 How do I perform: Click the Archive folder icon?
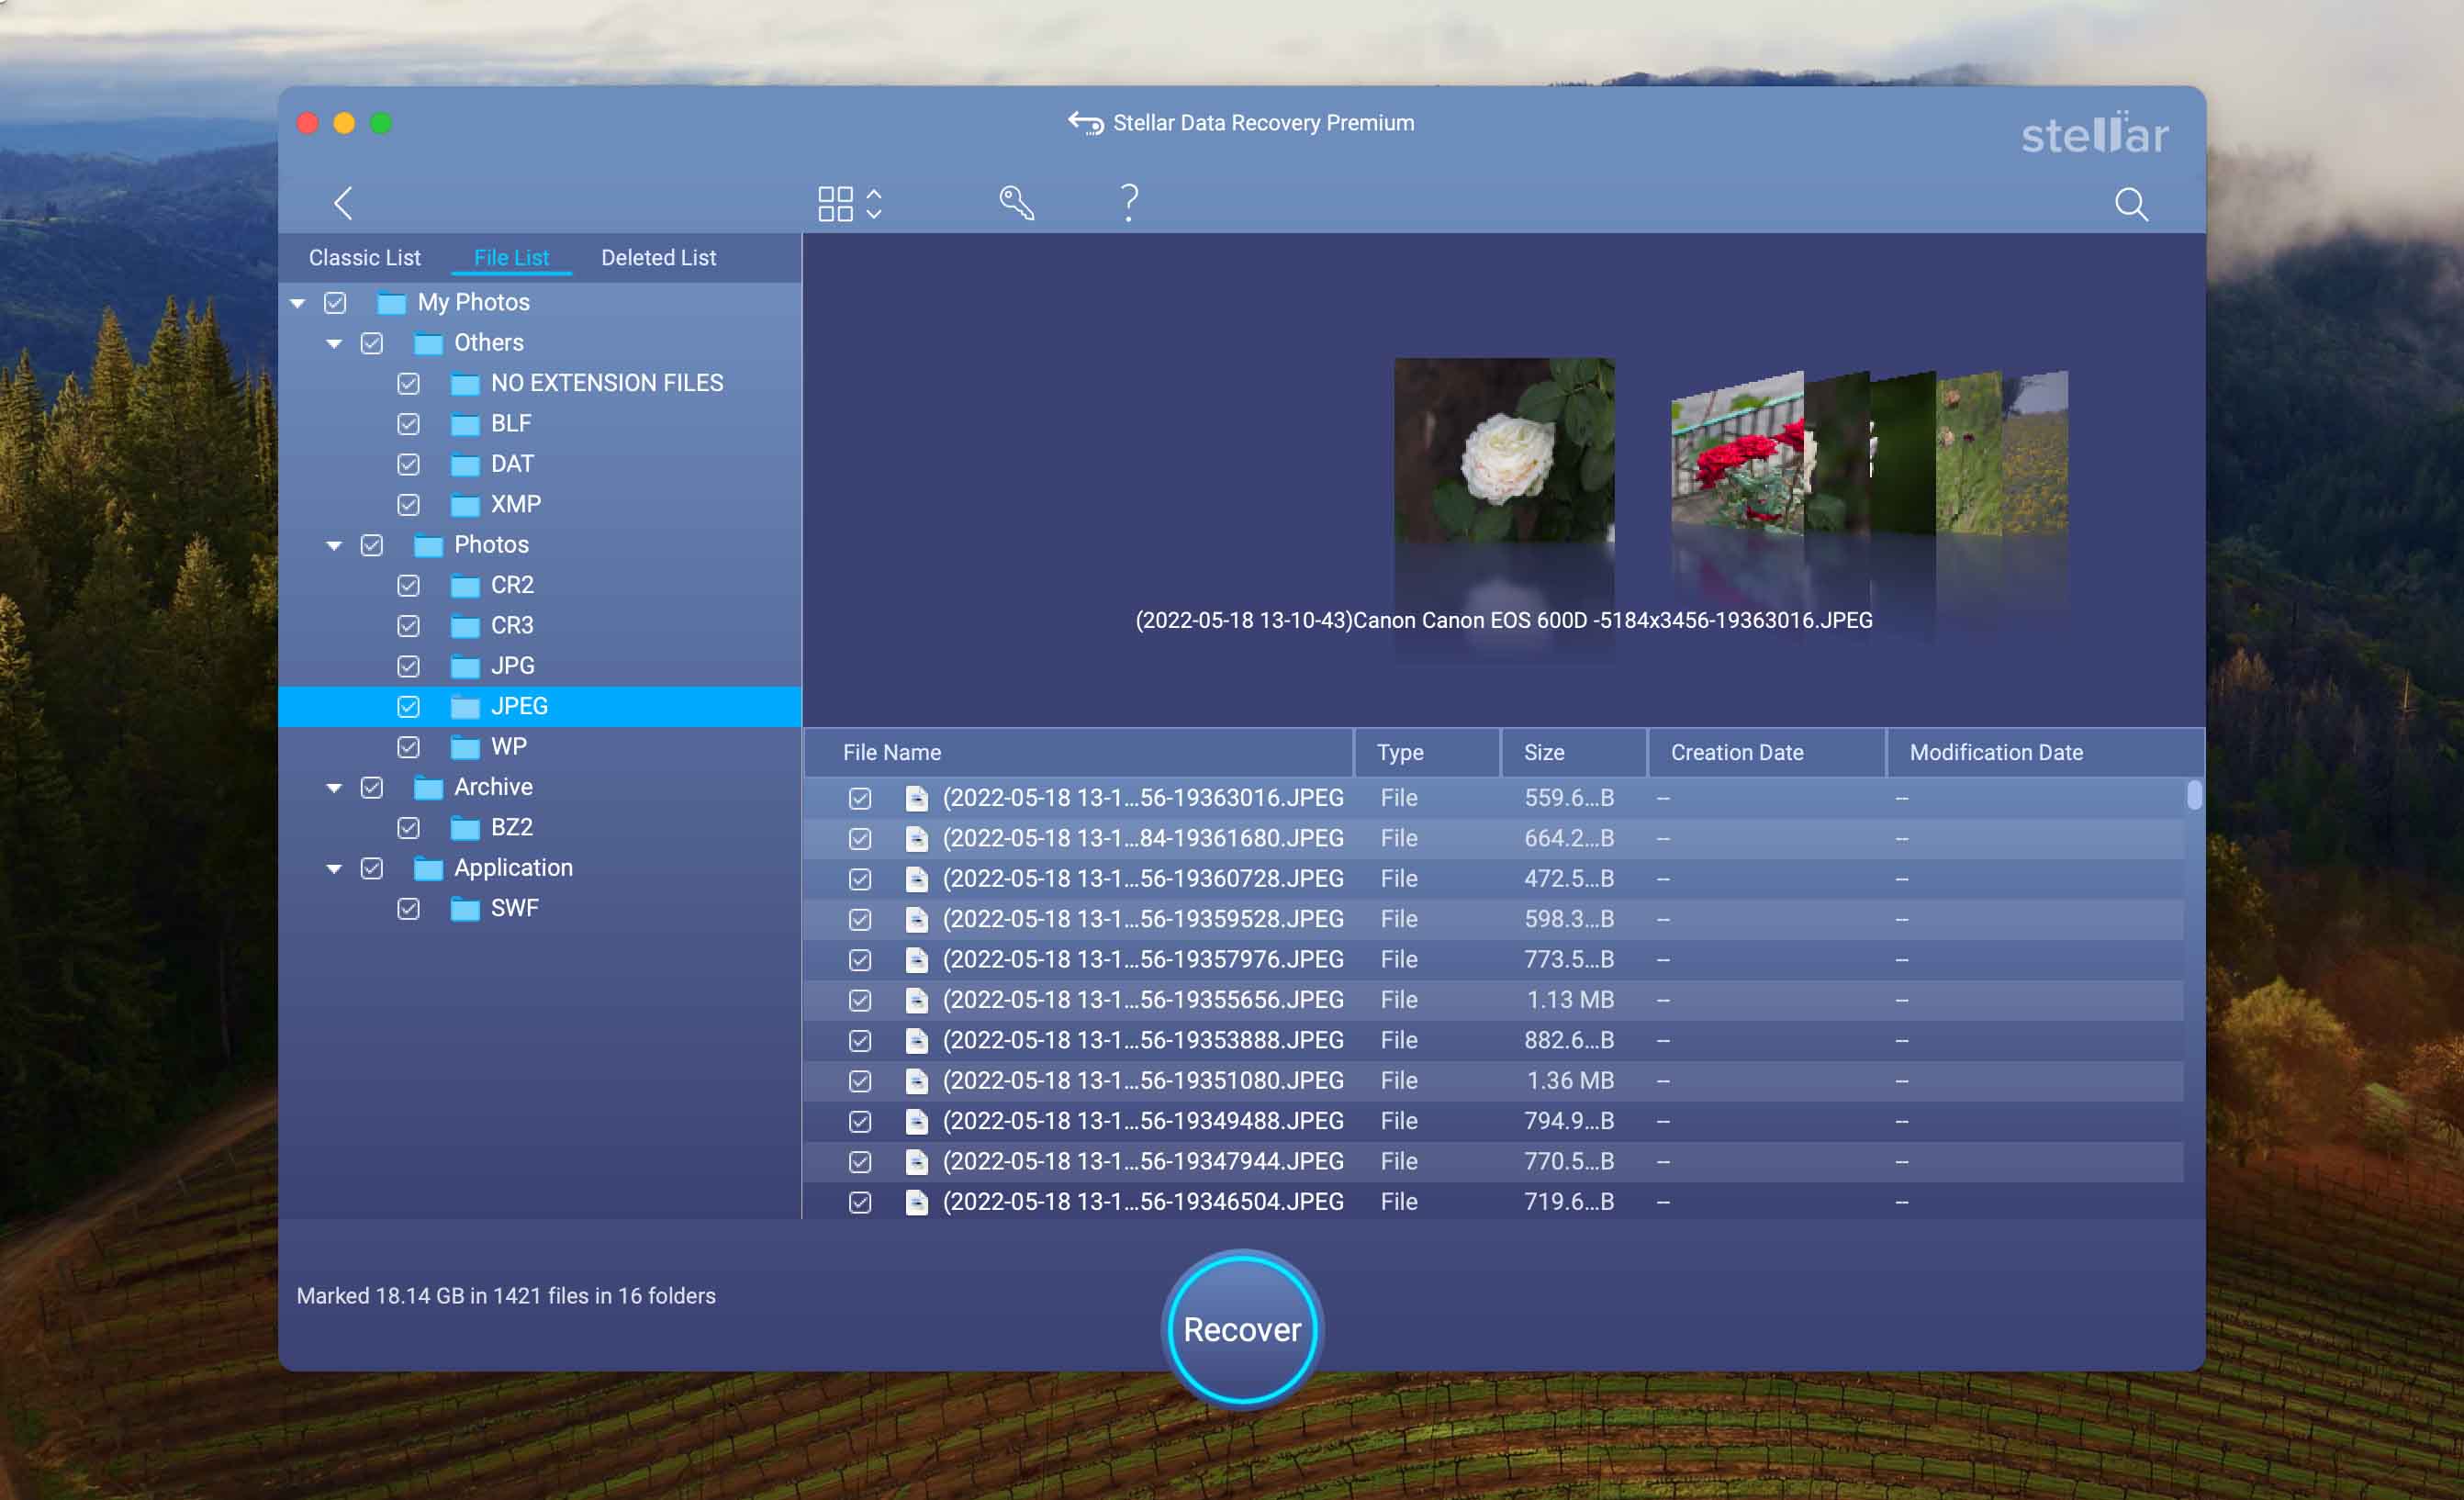click(428, 787)
